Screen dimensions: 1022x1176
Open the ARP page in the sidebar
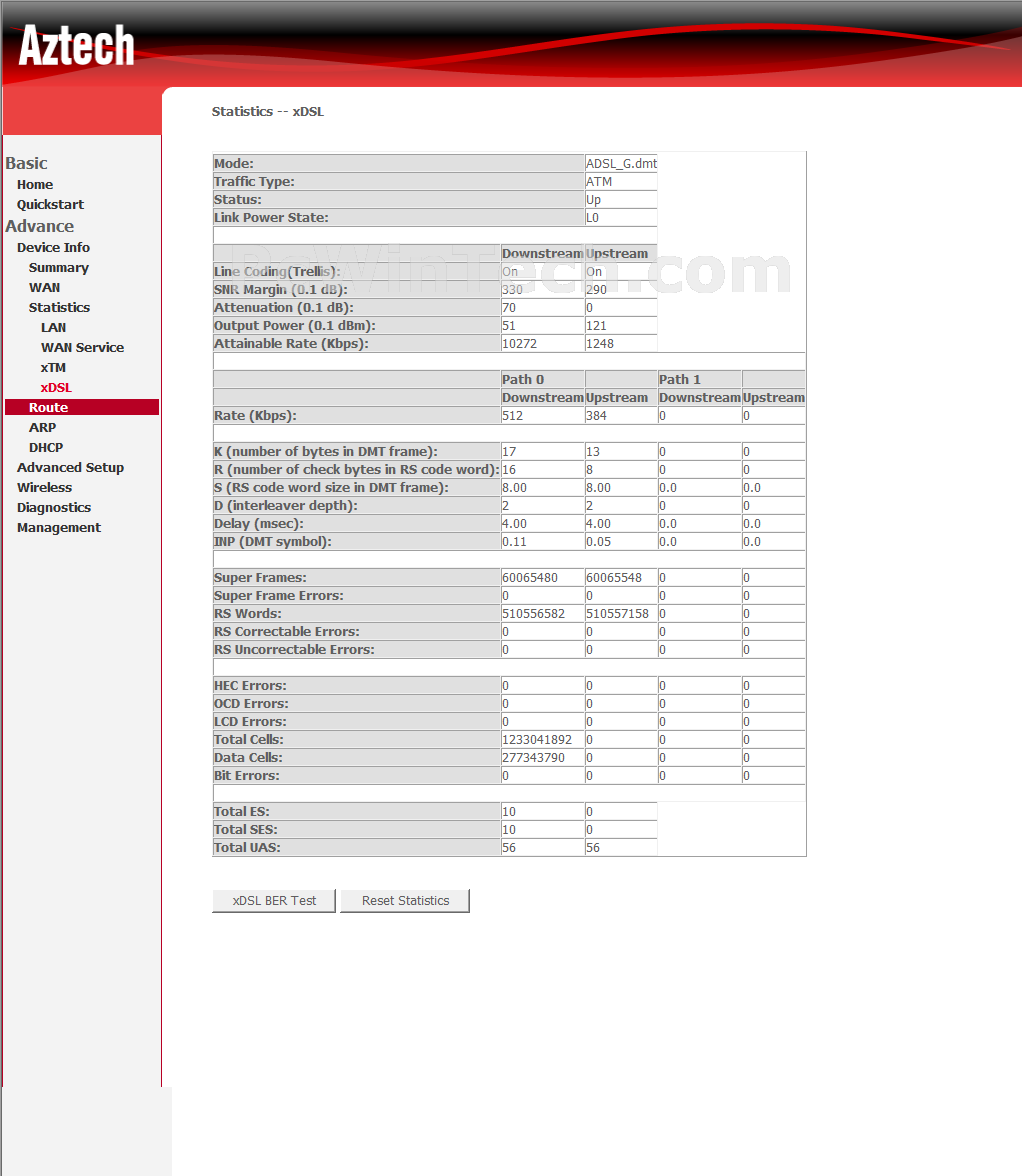click(42, 428)
